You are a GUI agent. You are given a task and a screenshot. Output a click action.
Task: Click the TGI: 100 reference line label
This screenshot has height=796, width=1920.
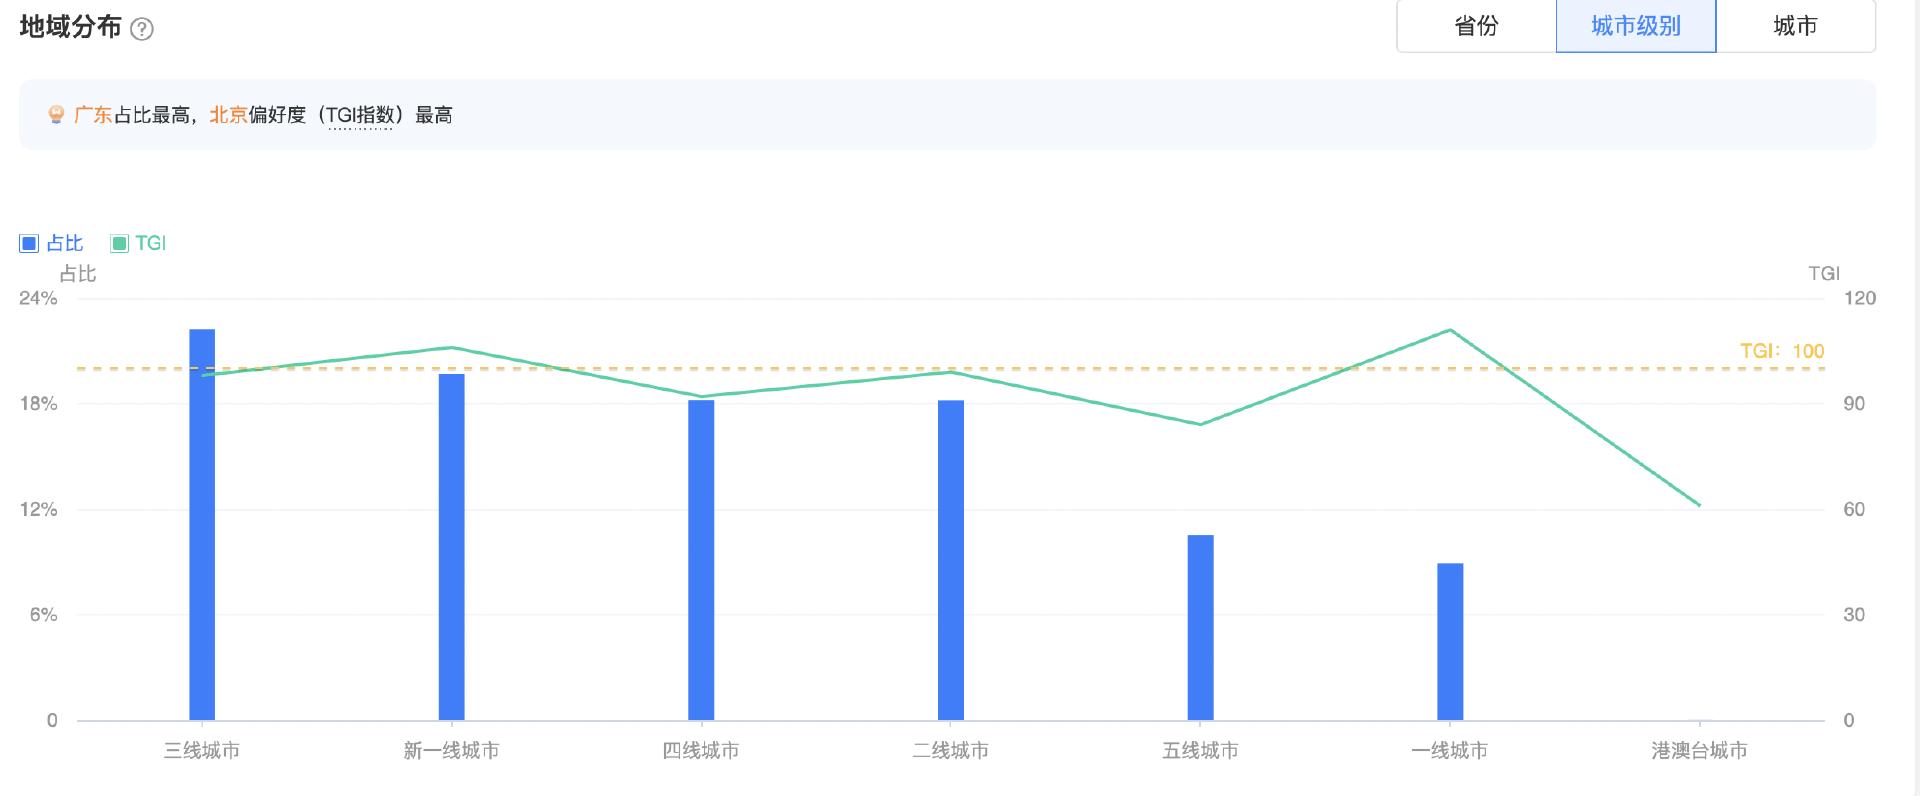(x=1782, y=351)
